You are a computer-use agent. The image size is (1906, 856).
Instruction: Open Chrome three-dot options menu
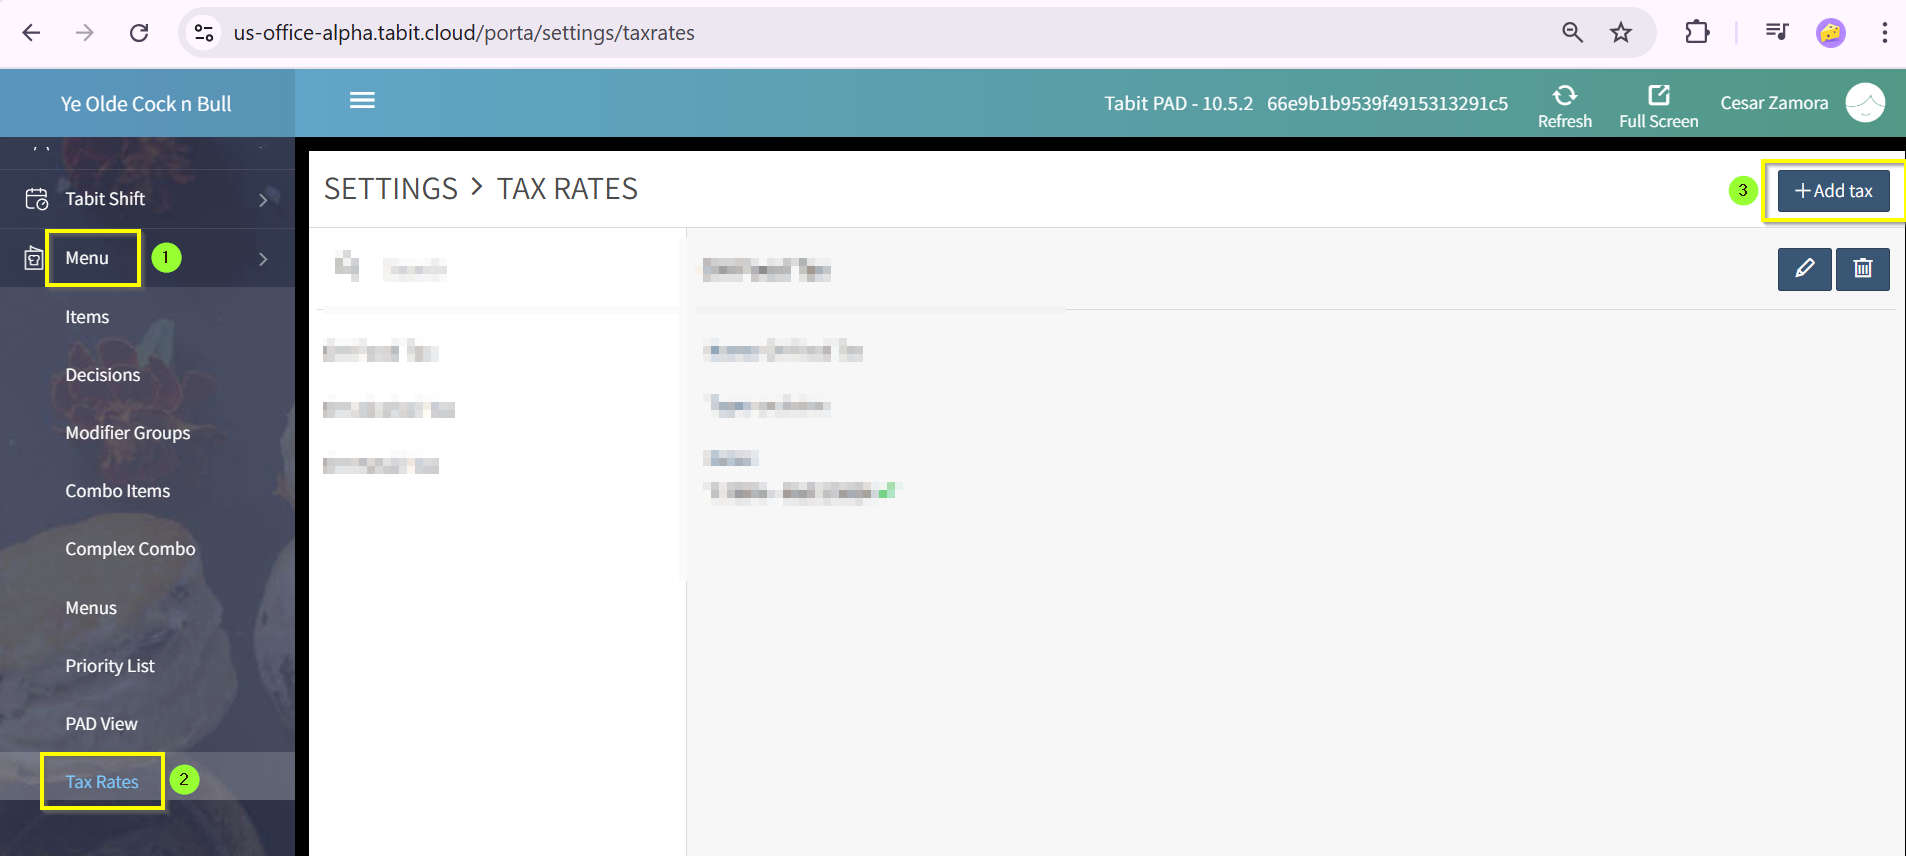1884,33
